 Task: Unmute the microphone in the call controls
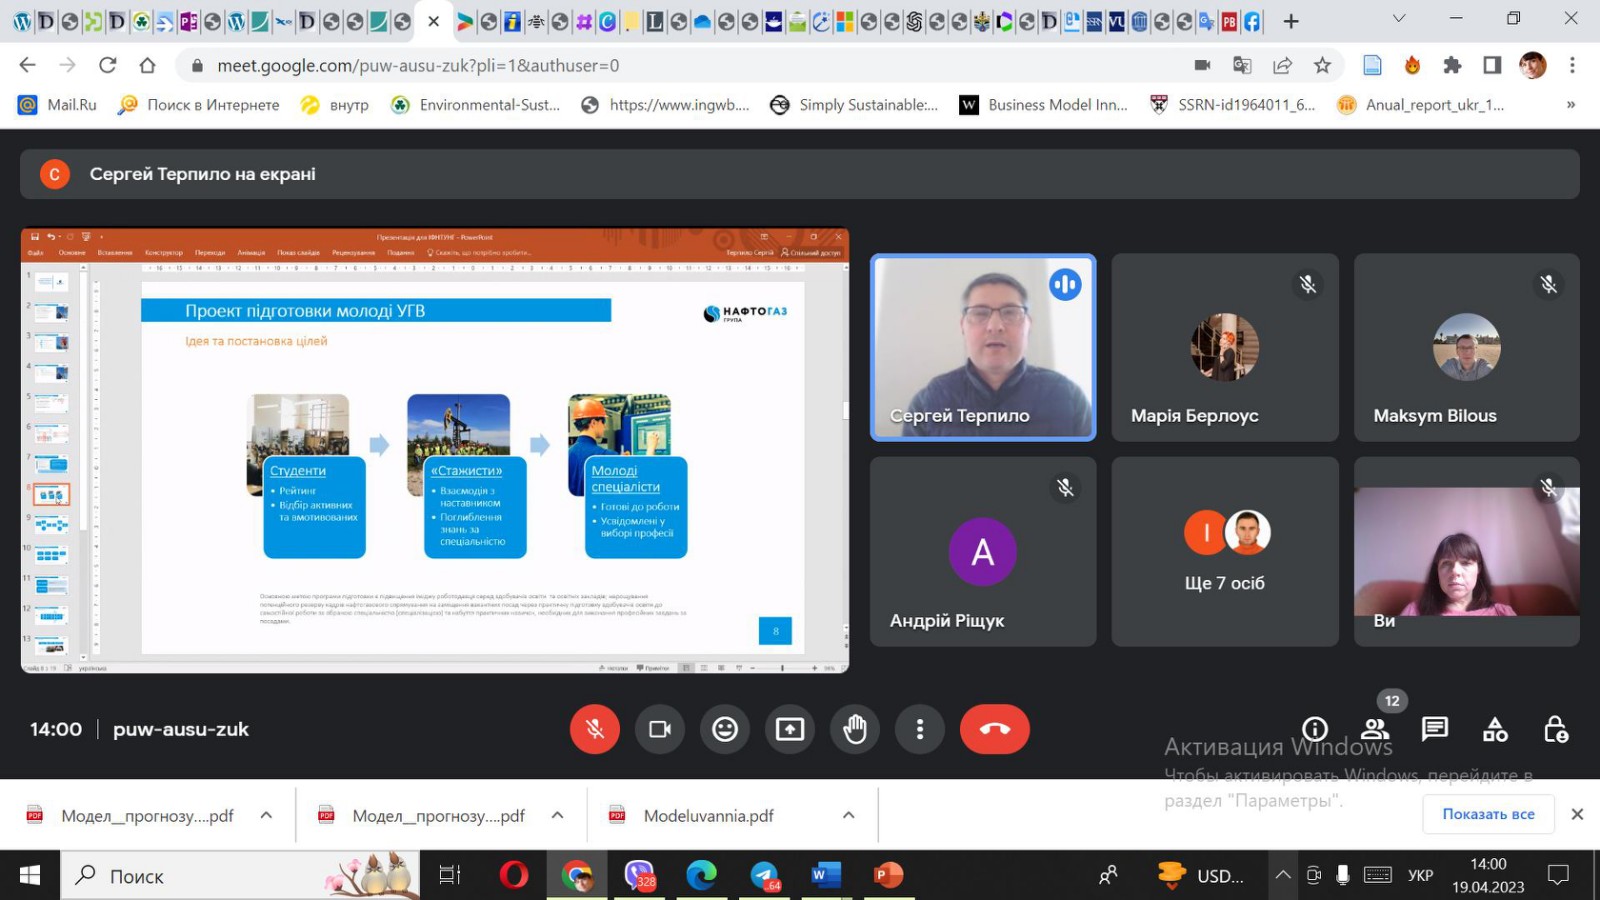coord(594,729)
